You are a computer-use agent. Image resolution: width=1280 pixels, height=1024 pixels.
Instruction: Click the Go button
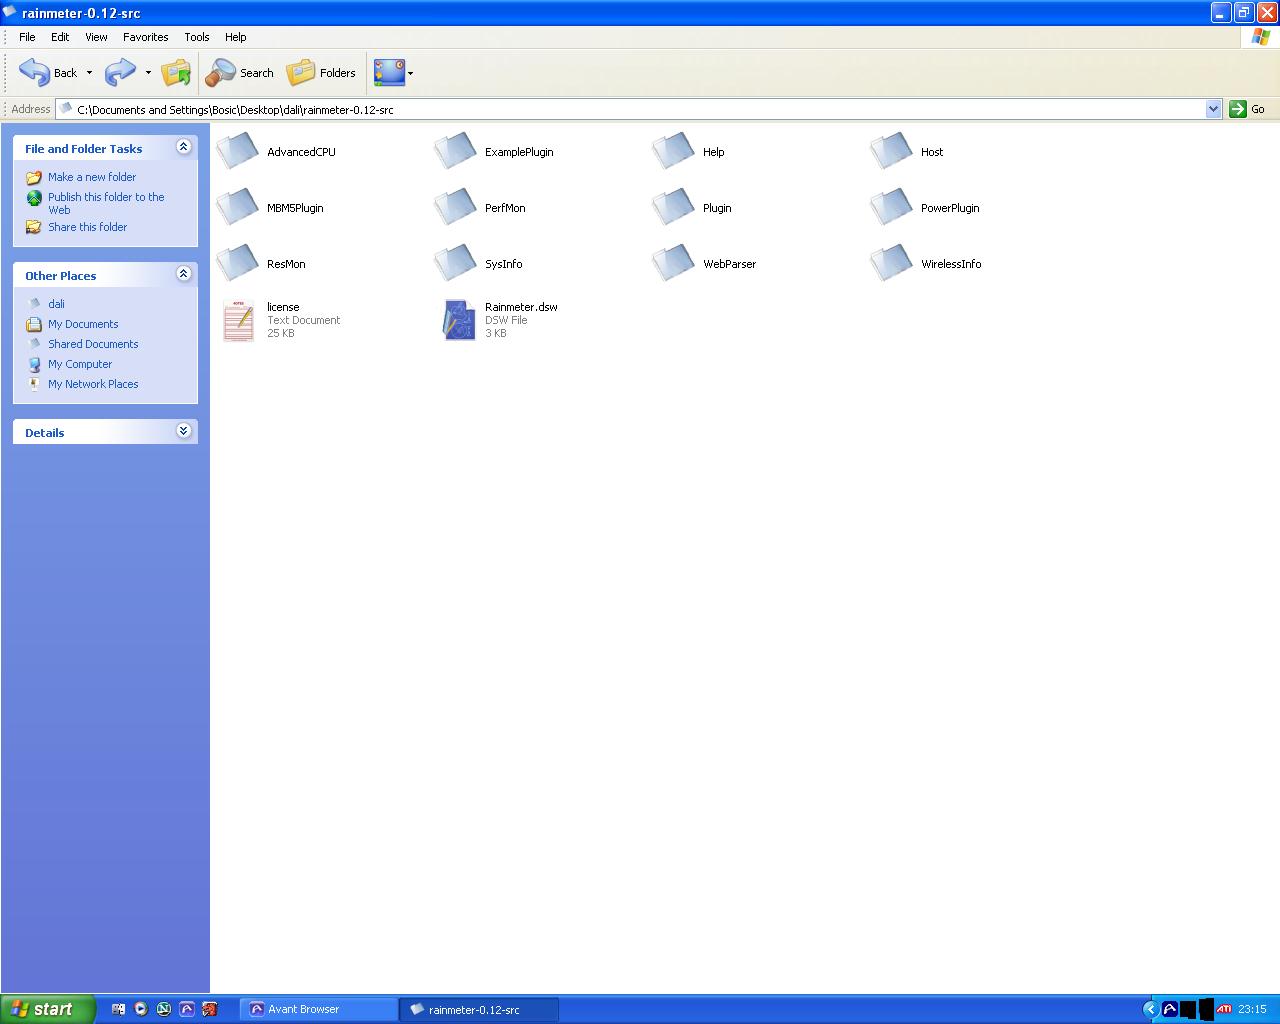pyautogui.click(x=1248, y=109)
